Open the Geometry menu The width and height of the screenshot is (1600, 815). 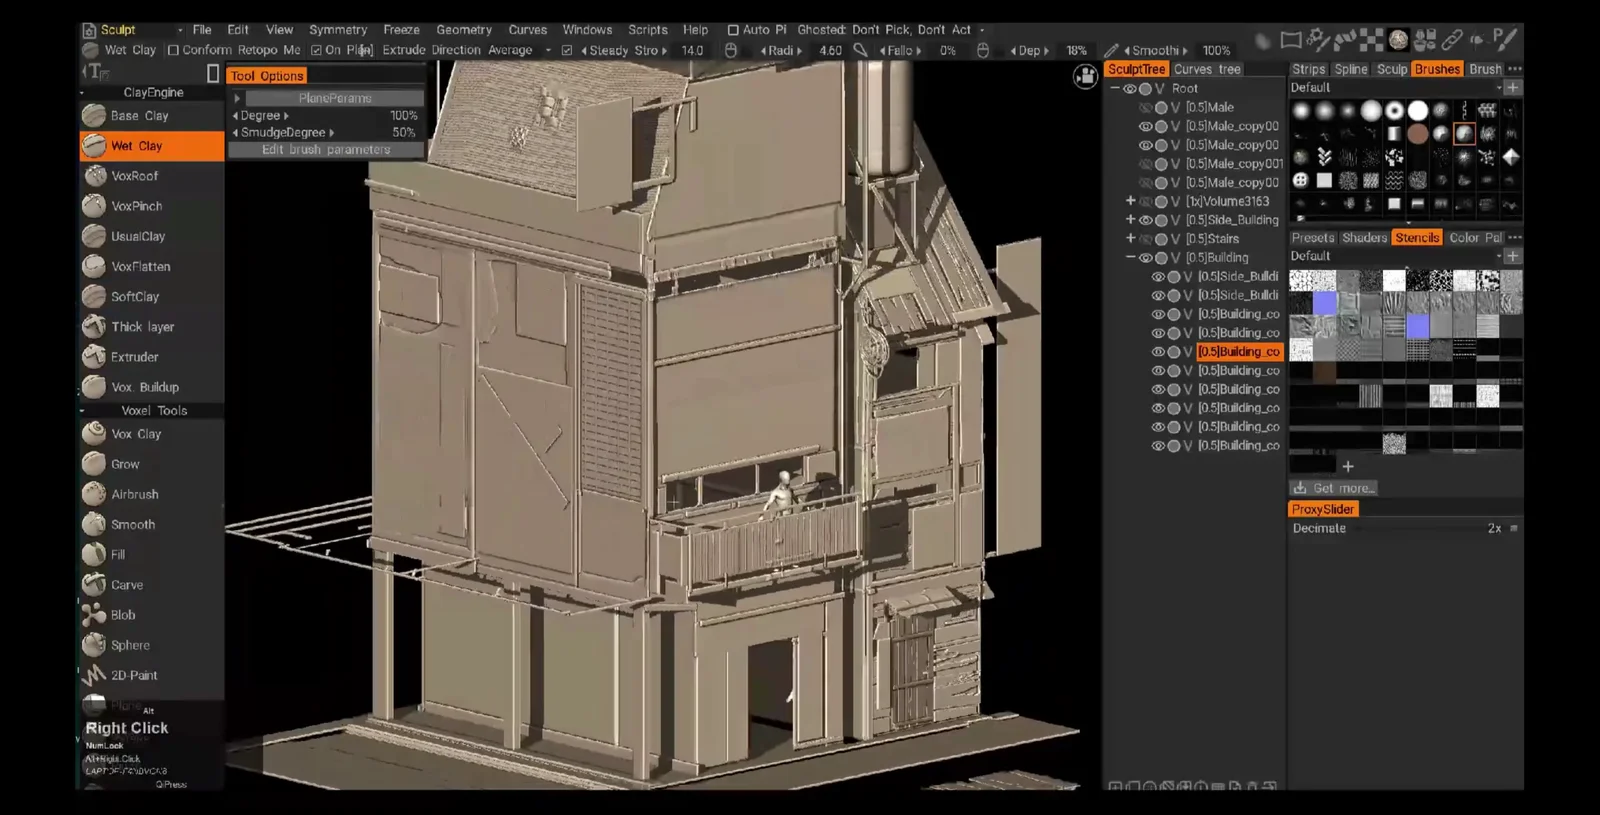click(464, 30)
